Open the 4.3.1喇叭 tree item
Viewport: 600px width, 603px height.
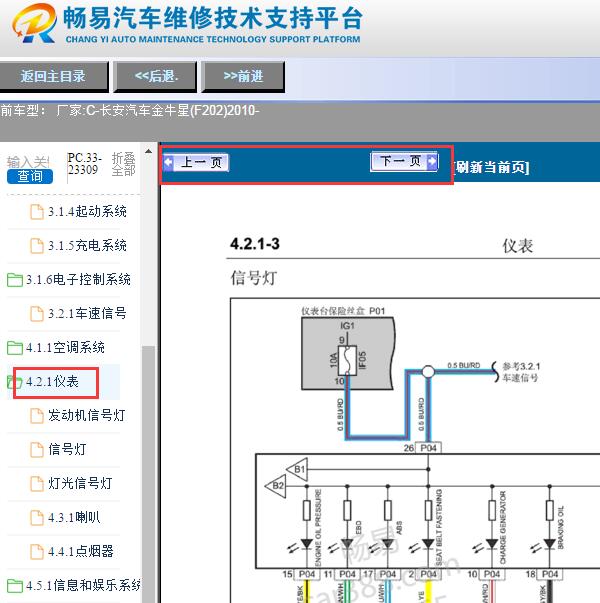click(x=74, y=517)
